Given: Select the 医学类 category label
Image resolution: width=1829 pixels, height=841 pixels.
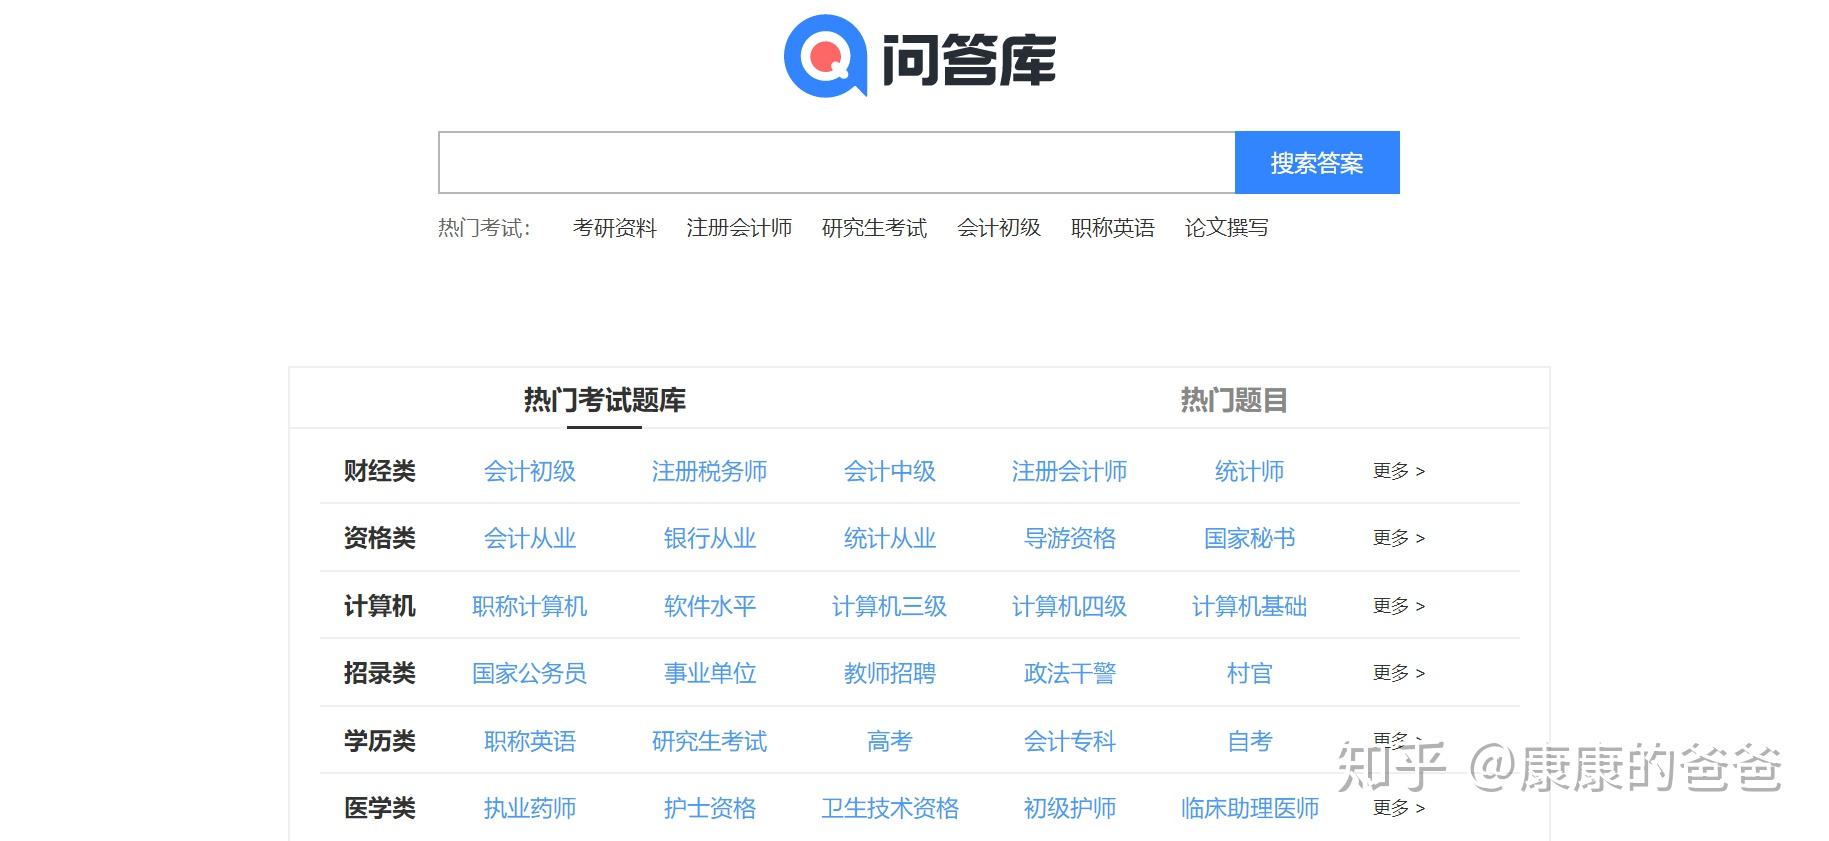Looking at the screenshot, I should [x=380, y=808].
